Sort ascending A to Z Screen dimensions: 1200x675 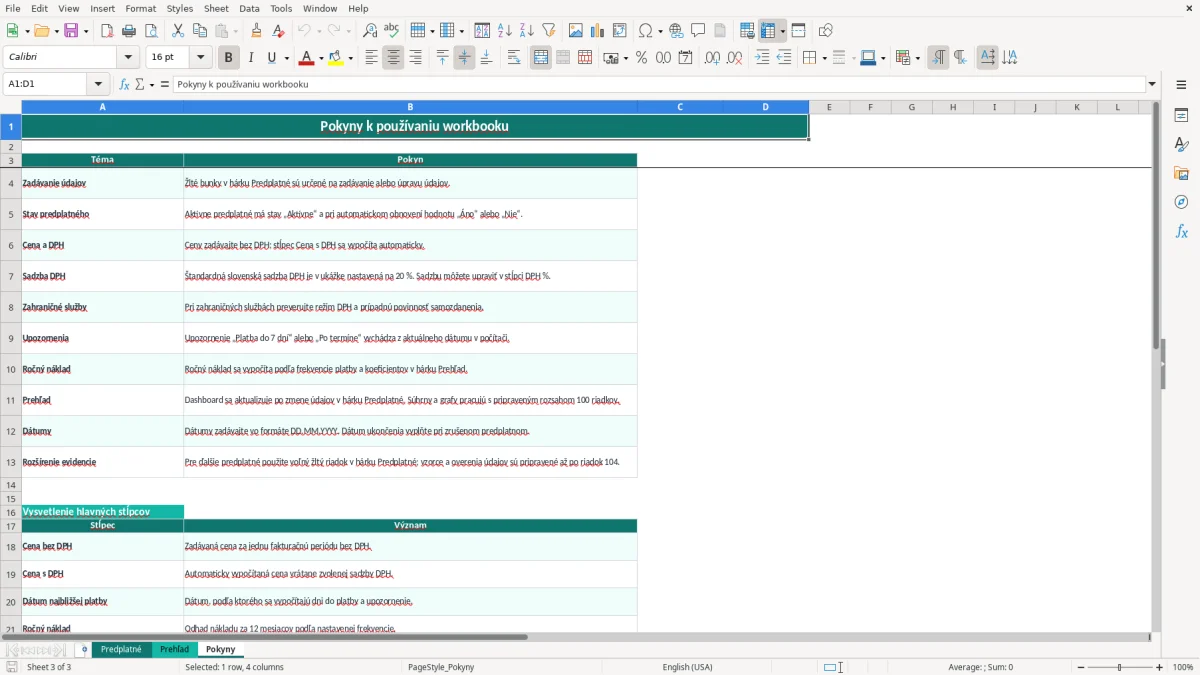pyautogui.click(x=505, y=31)
